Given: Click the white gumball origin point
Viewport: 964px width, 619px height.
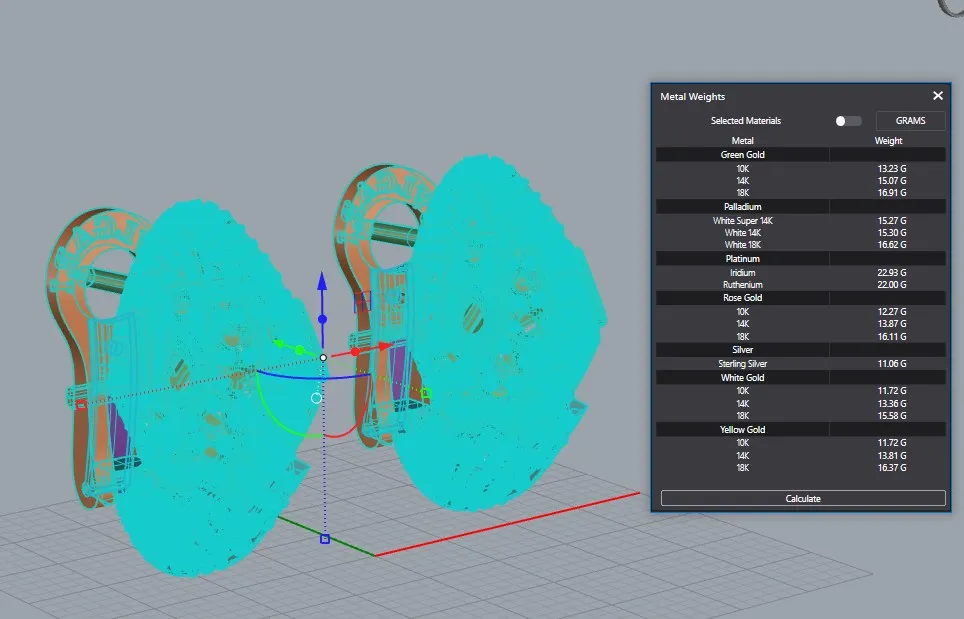Looking at the screenshot, I should pyautogui.click(x=323, y=357).
